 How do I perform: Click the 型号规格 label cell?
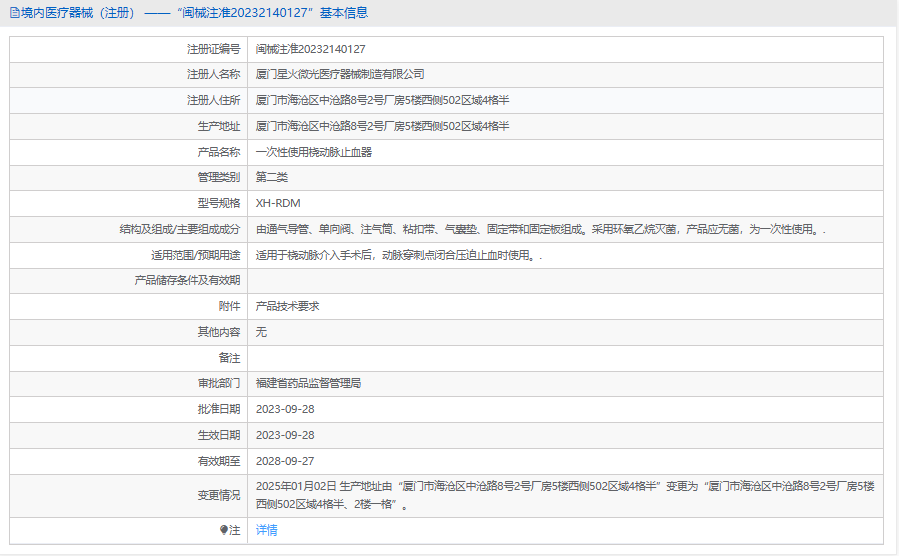pyautogui.click(x=128, y=203)
